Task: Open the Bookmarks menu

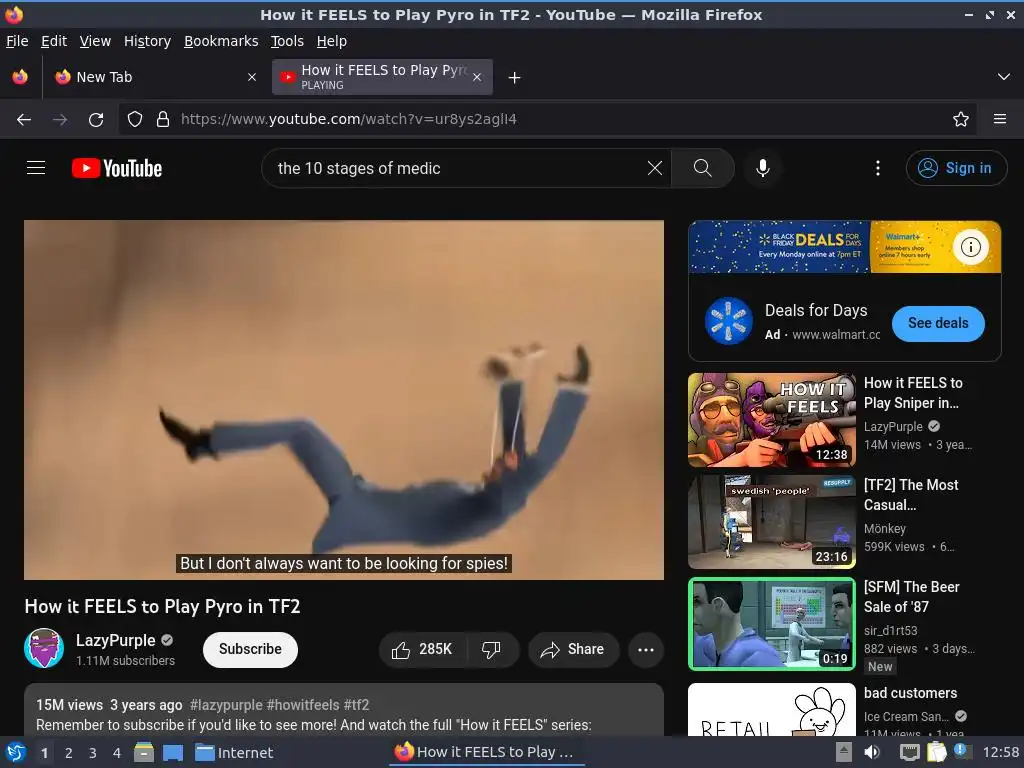Action: pos(221,41)
